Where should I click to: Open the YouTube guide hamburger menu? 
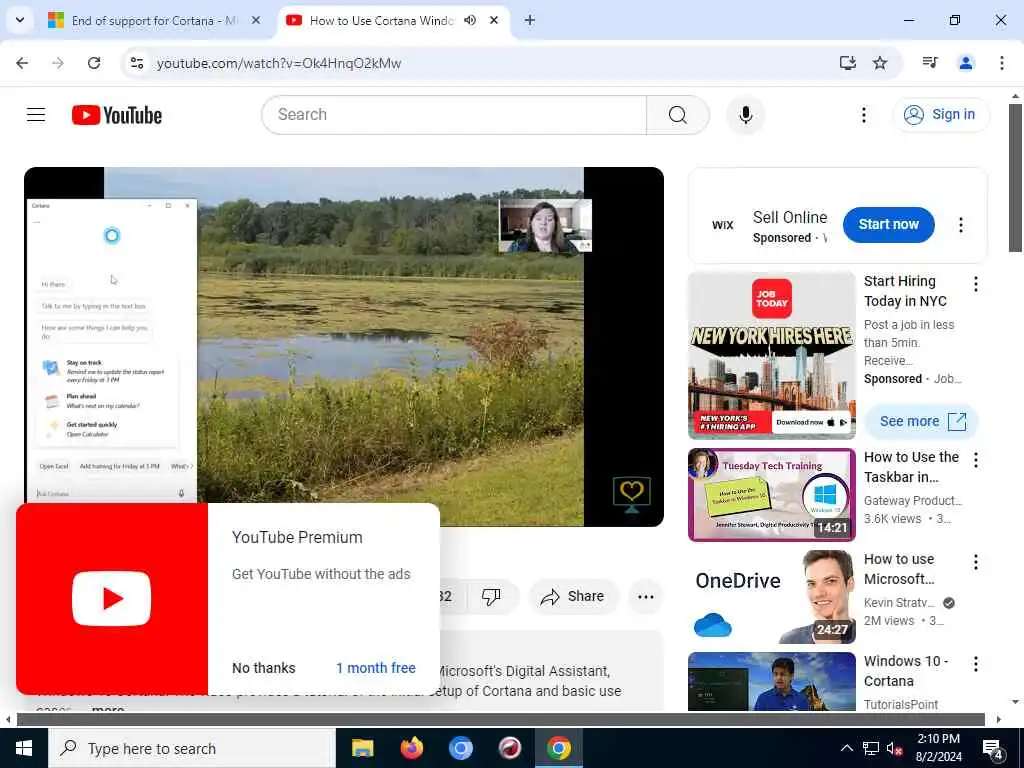tap(36, 115)
